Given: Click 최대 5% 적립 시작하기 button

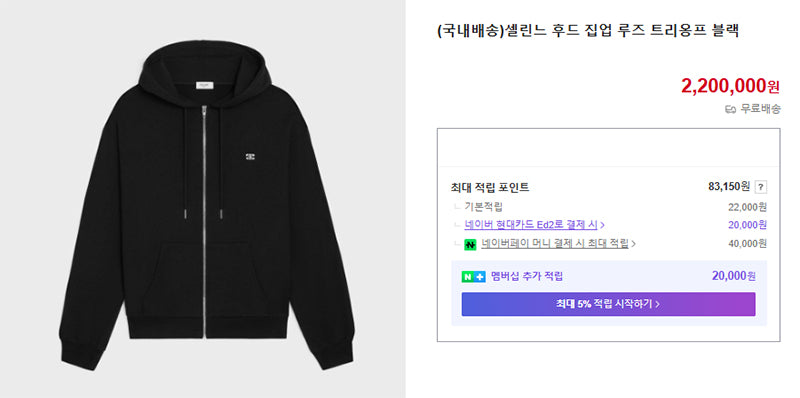Looking at the screenshot, I should [608, 304].
